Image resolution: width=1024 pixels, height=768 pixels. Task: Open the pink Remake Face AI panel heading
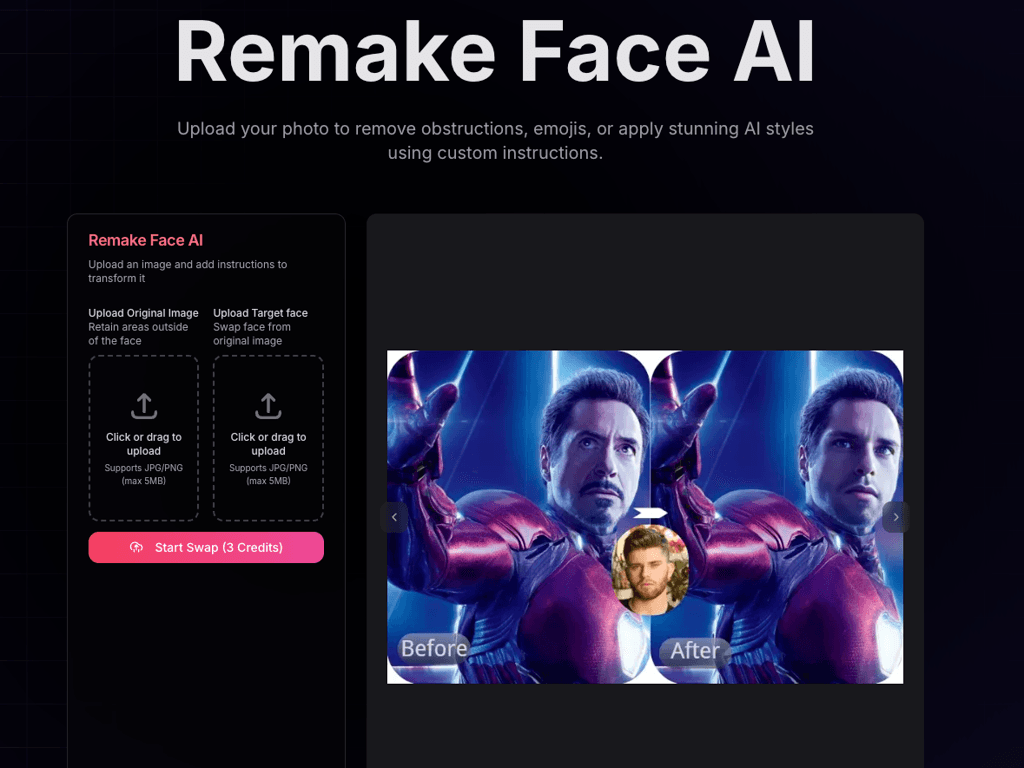point(145,240)
